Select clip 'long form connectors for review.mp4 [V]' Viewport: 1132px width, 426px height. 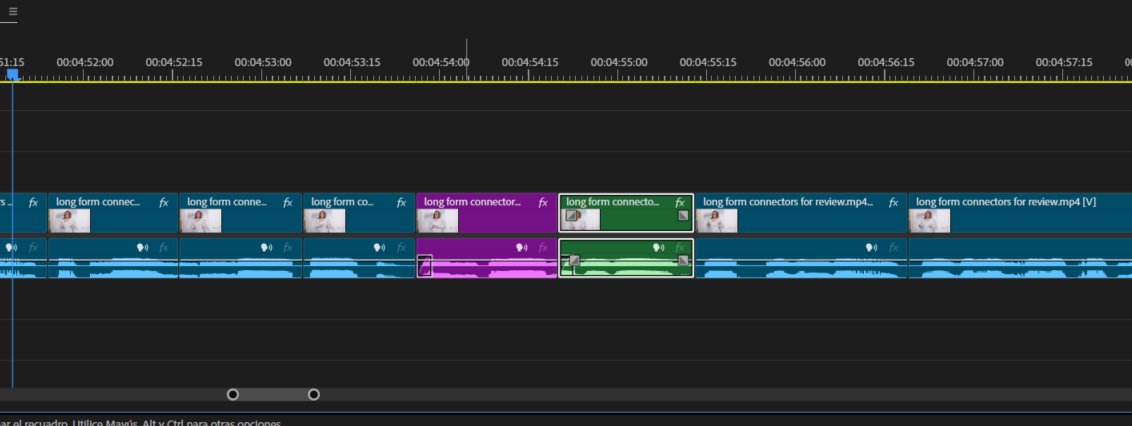pyautogui.click(x=1019, y=213)
